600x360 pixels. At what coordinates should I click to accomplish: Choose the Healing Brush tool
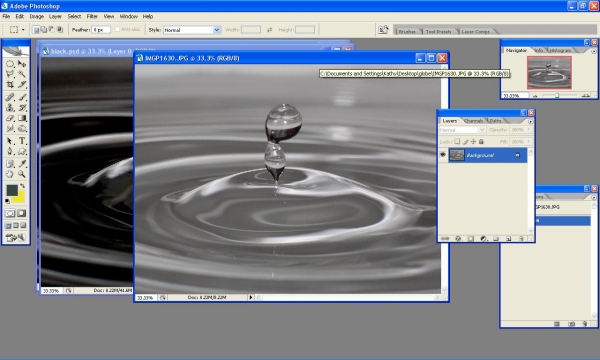[x=10, y=97]
